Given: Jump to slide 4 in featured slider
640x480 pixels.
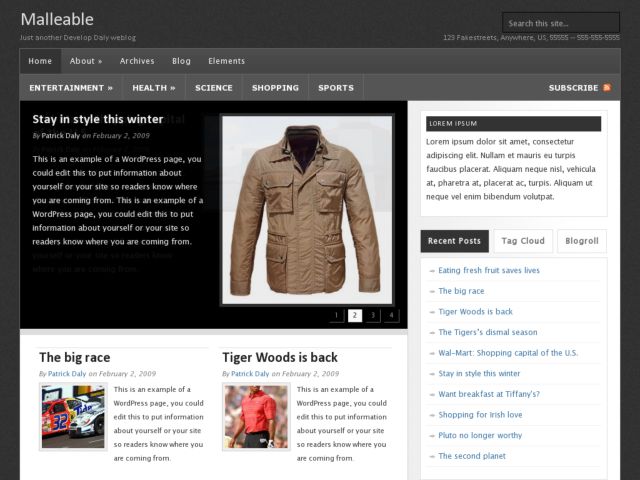Looking at the screenshot, I should coord(391,315).
